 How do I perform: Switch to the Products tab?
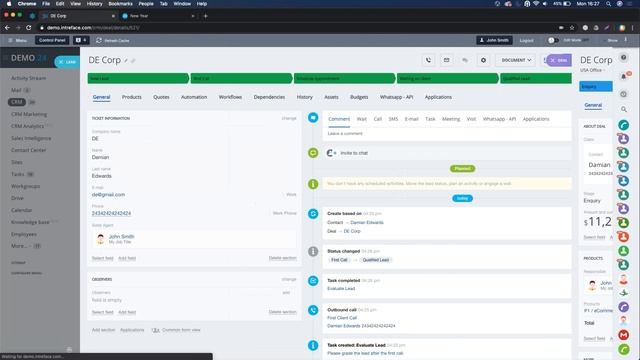click(x=131, y=97)
